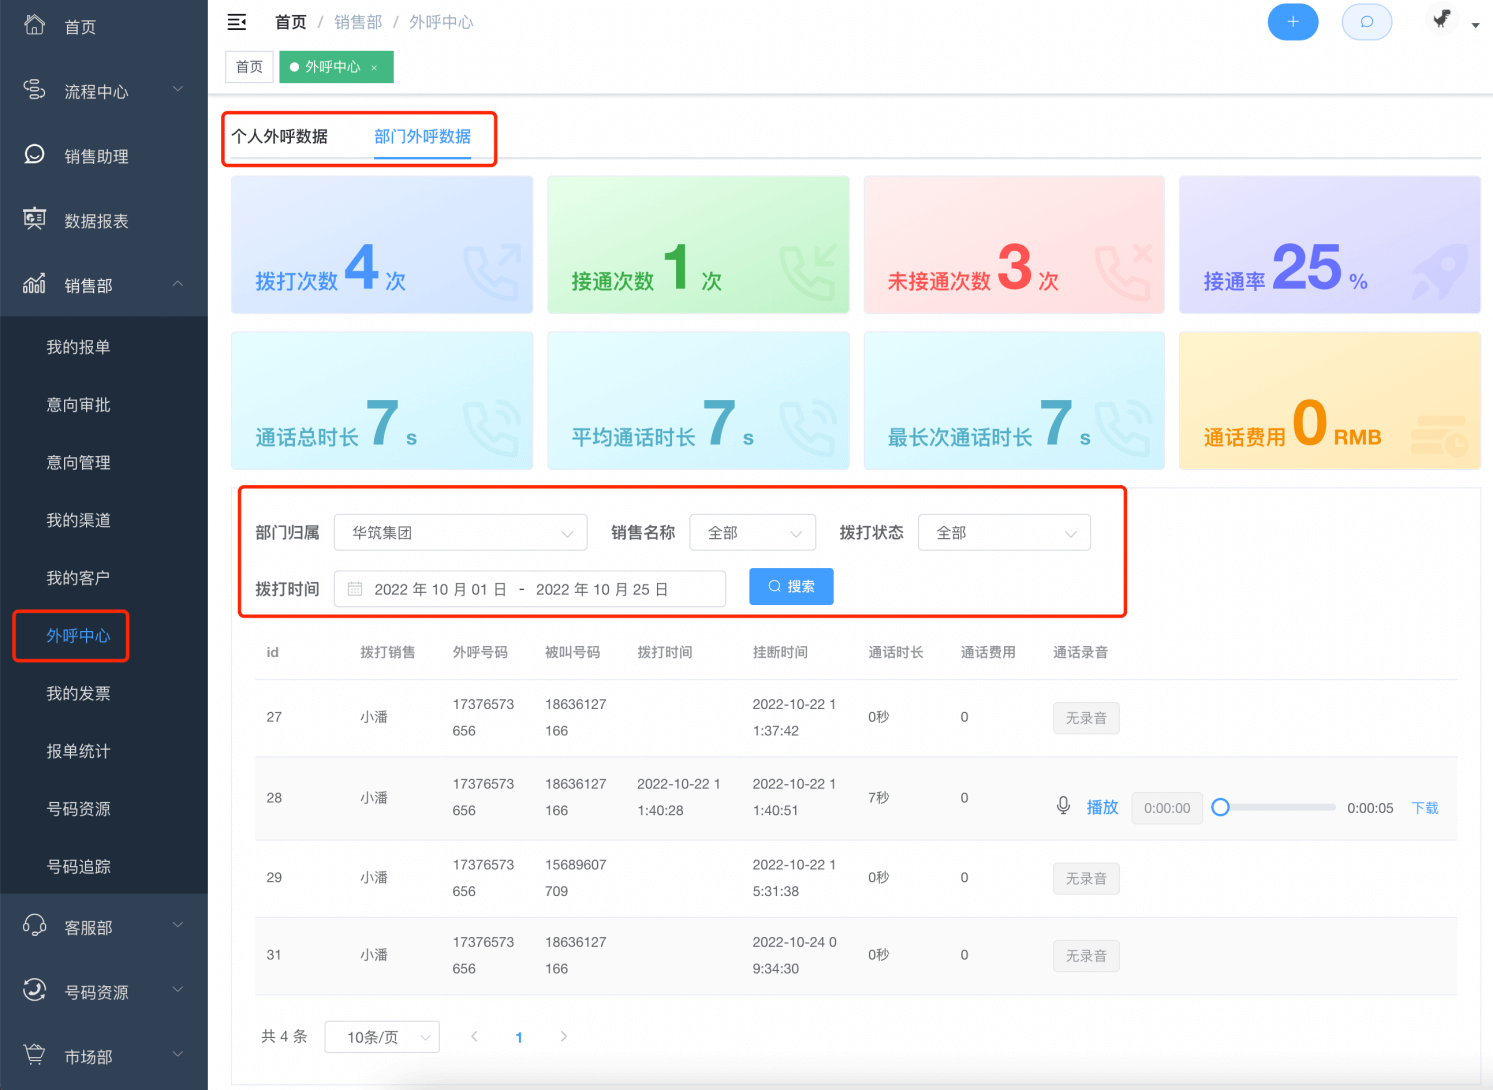1493x1090 pixels.
Task: Close the 外呼中心 tab with x icon
Action: (x=374, y=68)
